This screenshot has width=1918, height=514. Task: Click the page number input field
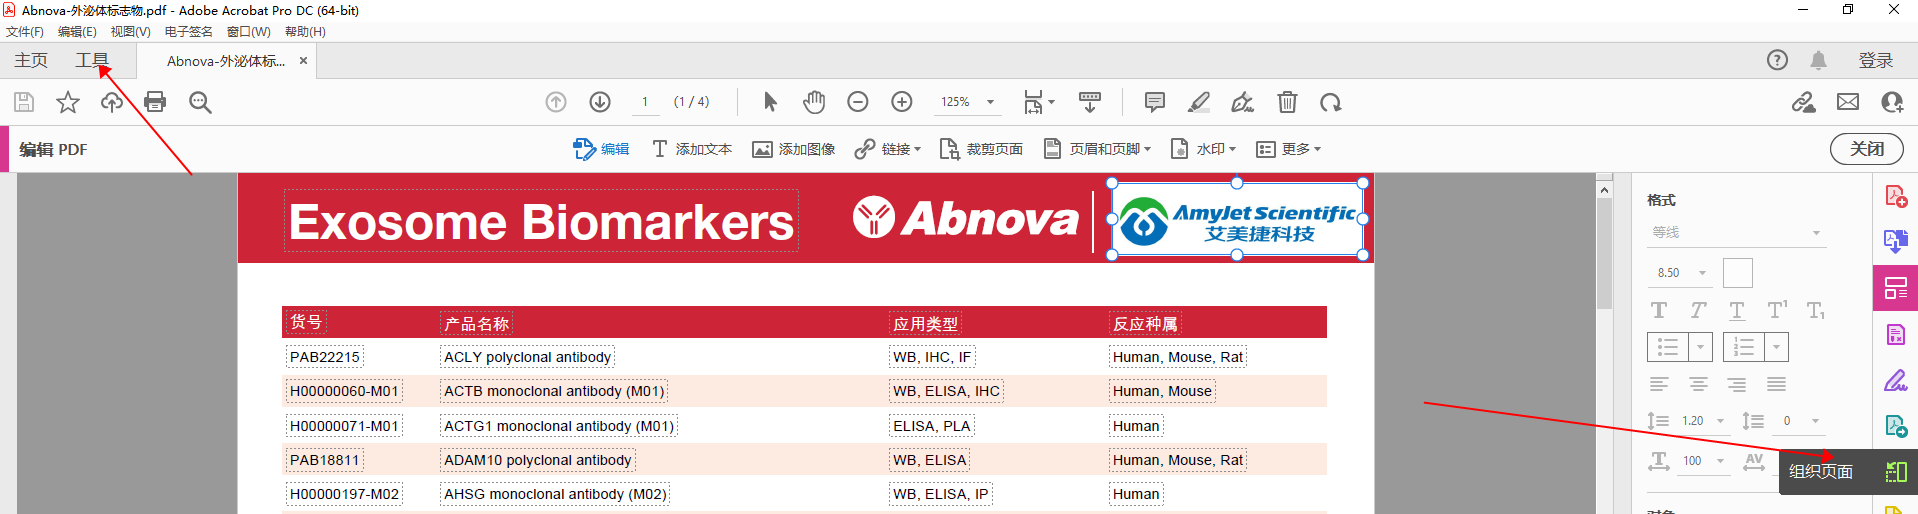(x=645, y=102)
